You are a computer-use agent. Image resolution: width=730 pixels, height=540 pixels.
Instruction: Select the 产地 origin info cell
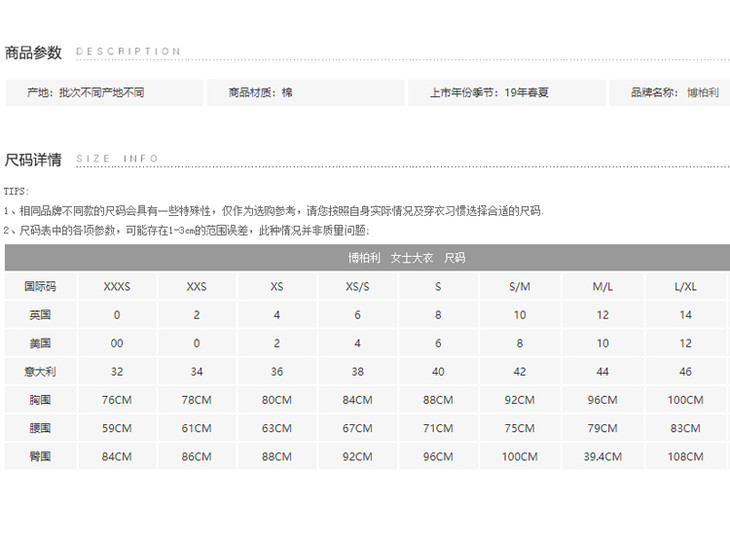(86, 93)
